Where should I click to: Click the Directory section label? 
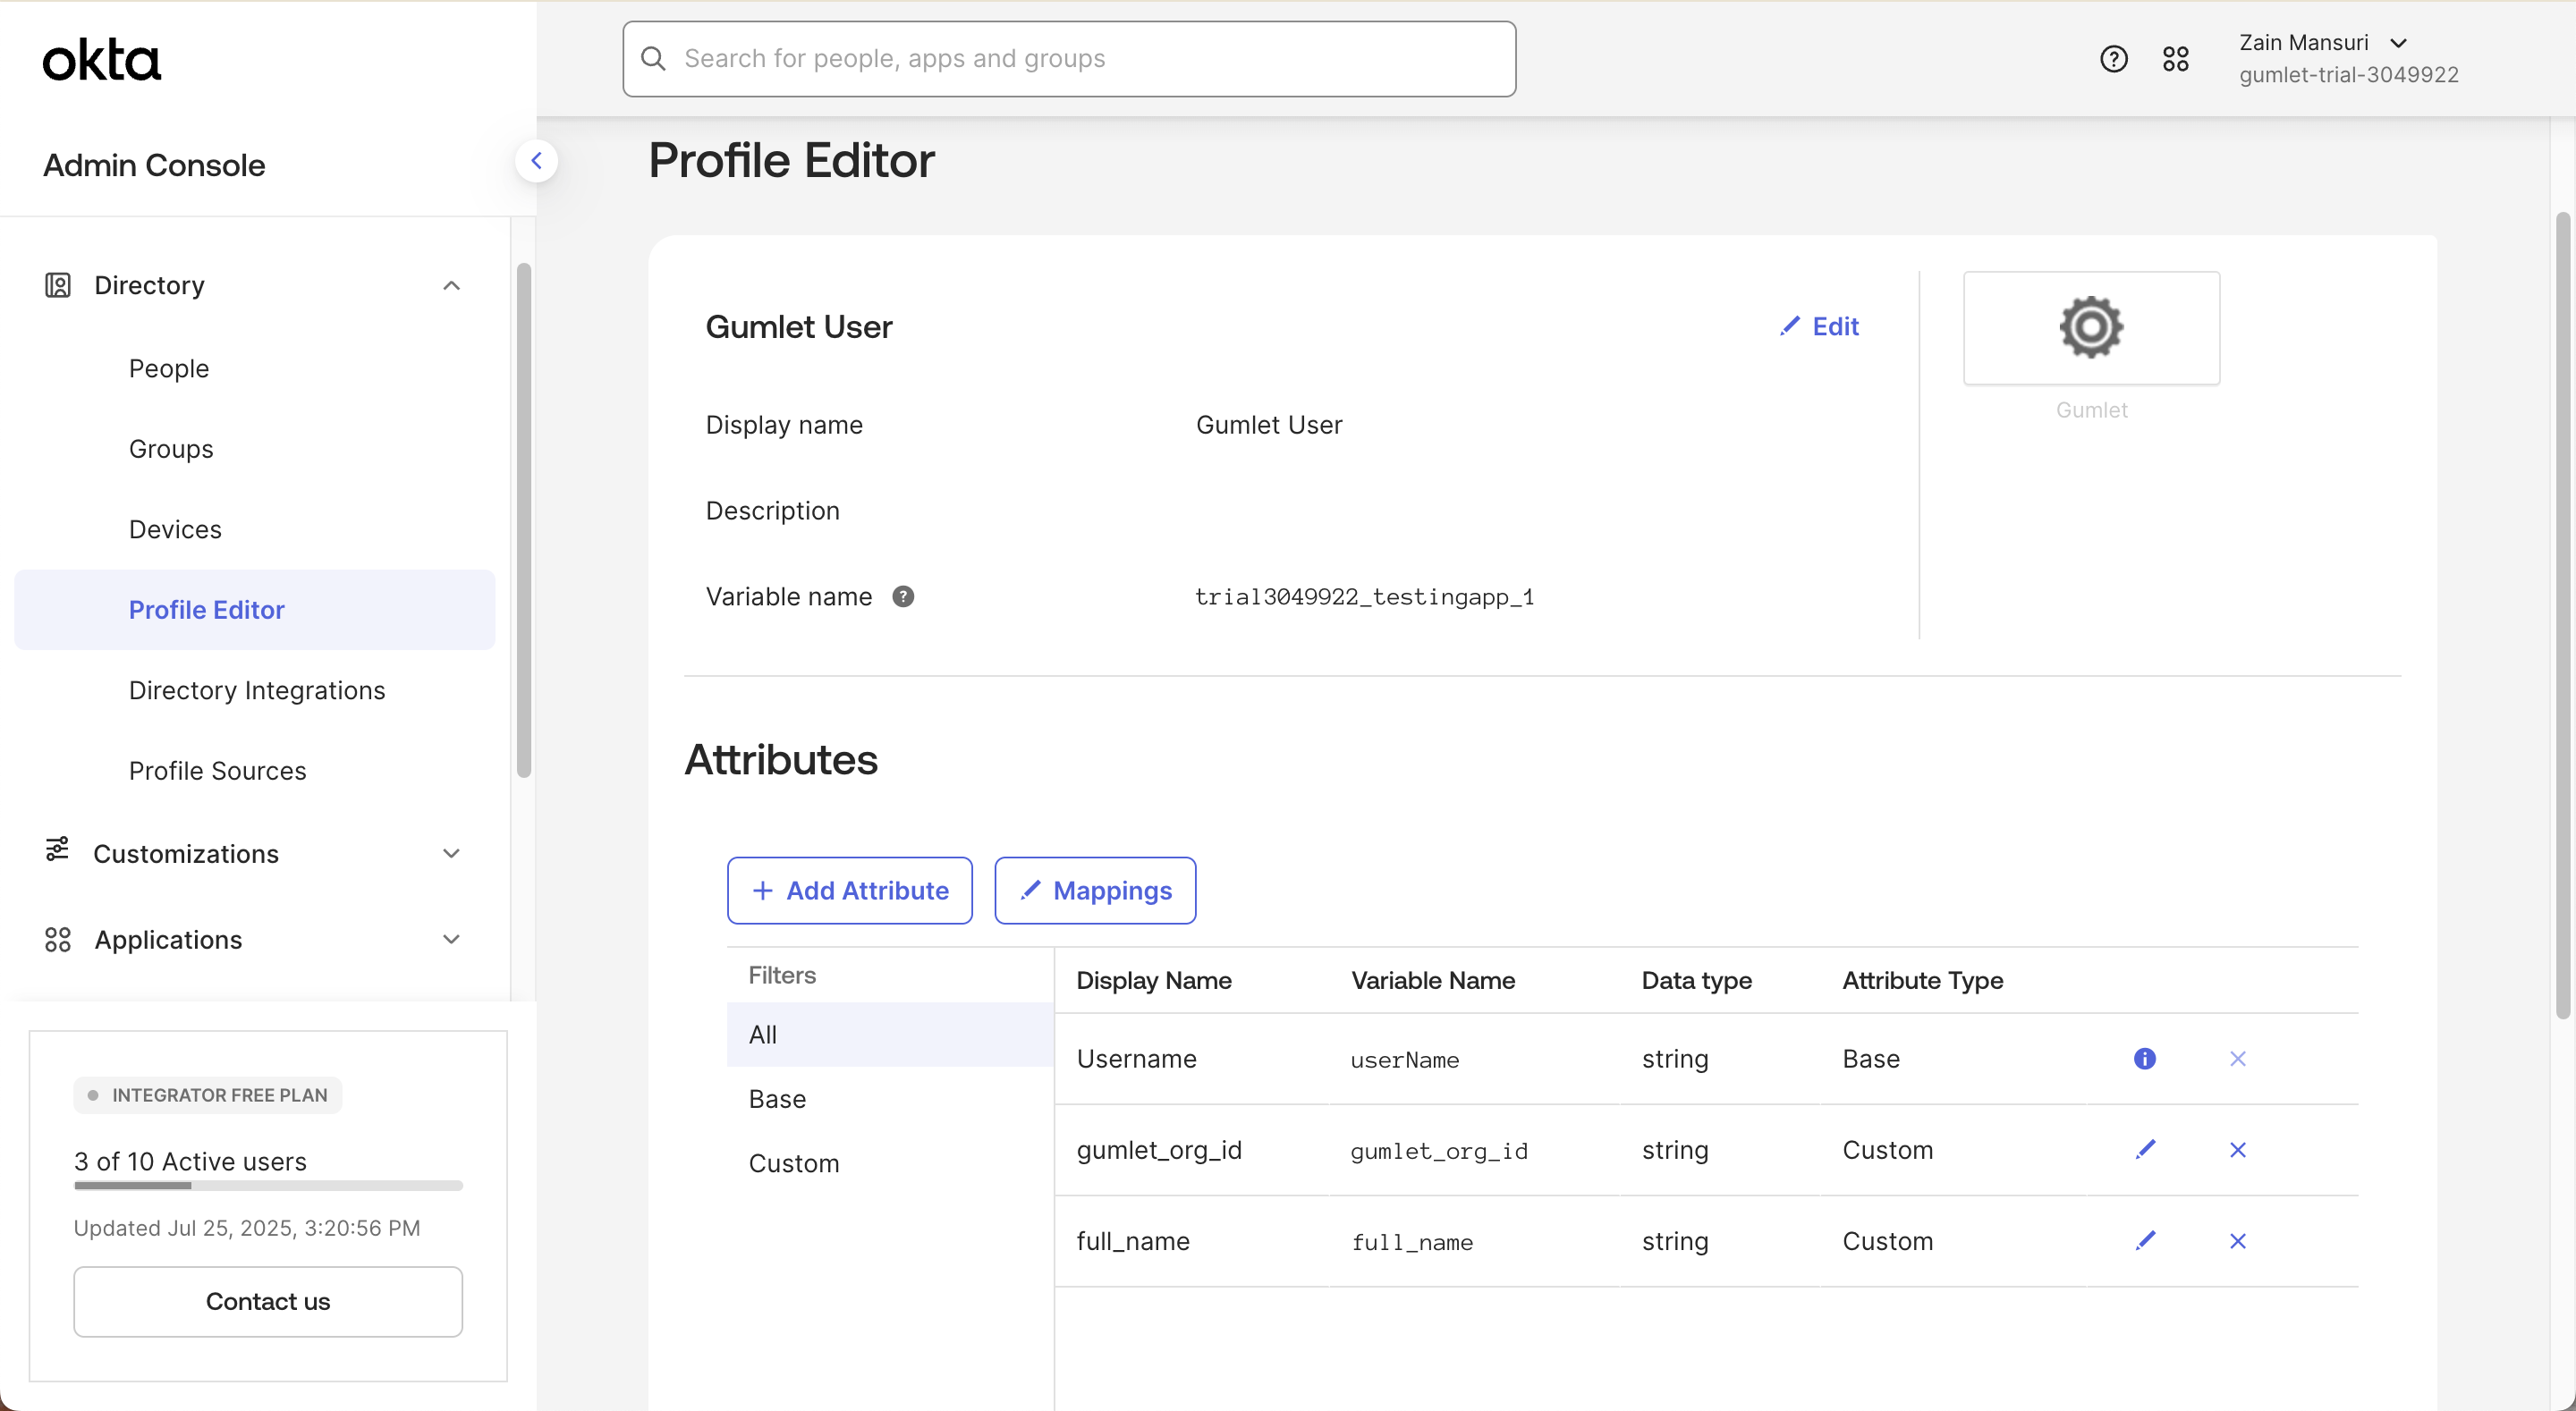coord(149,285)
